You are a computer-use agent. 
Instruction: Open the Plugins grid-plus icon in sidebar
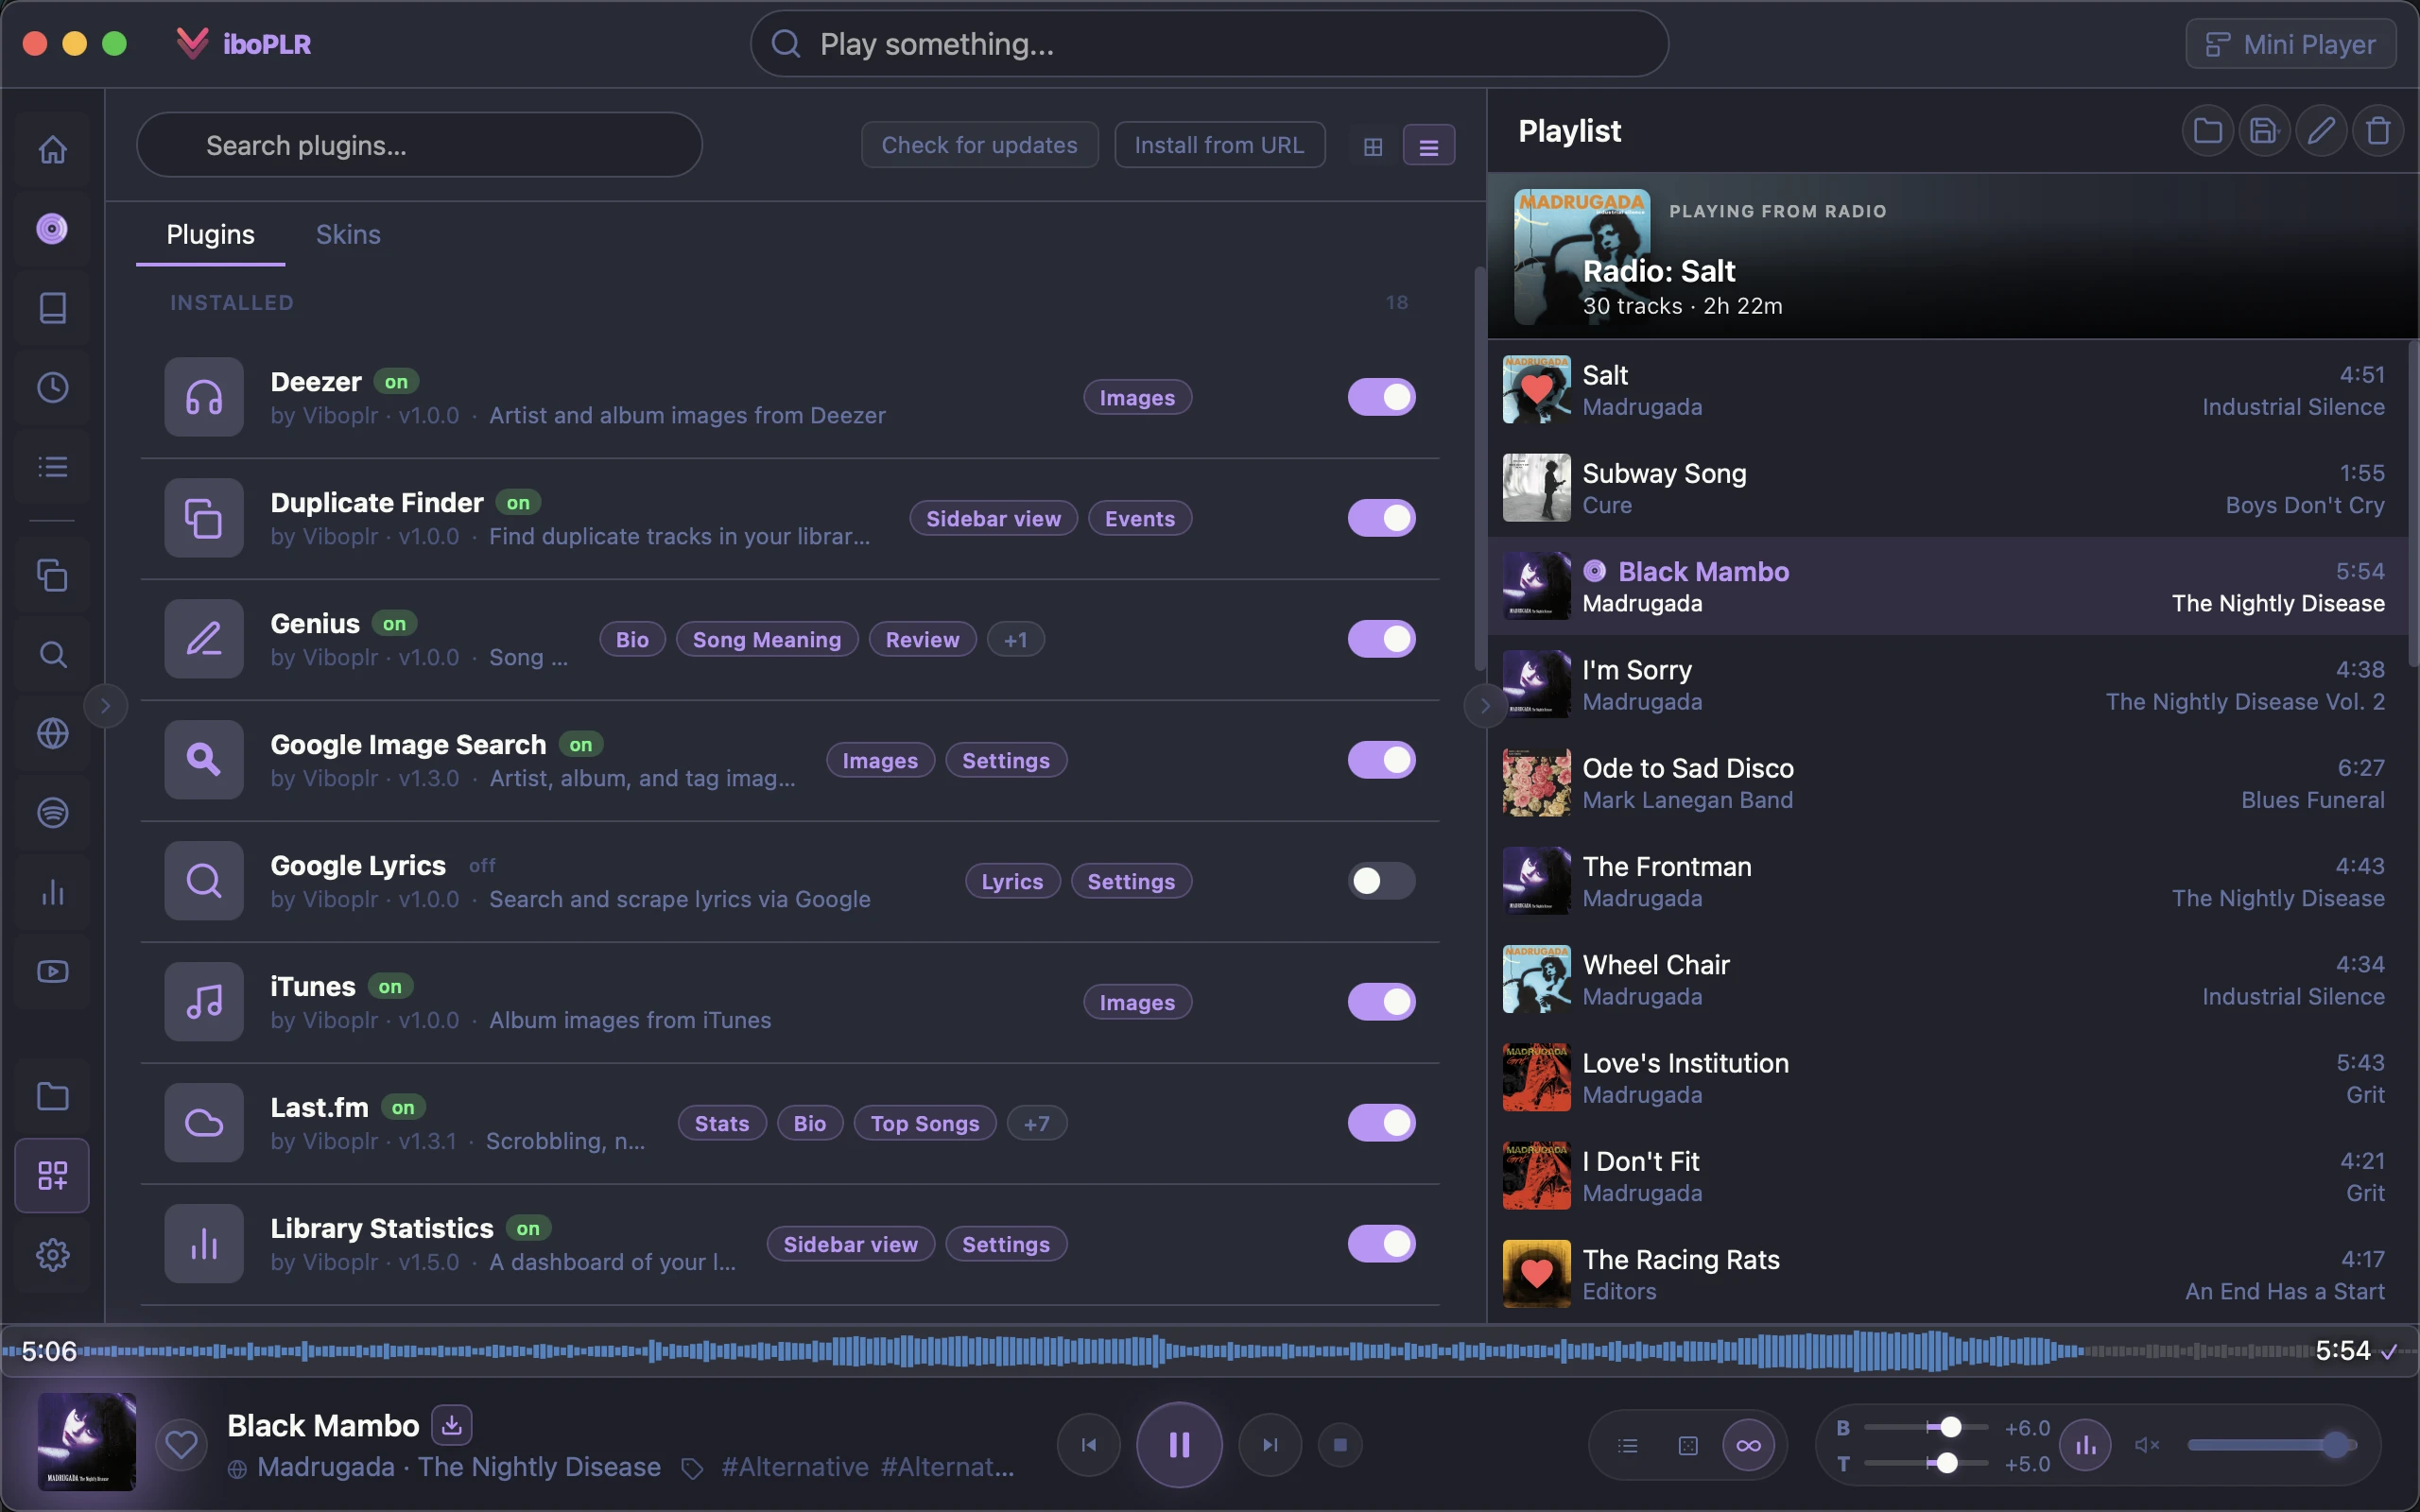52,1175
